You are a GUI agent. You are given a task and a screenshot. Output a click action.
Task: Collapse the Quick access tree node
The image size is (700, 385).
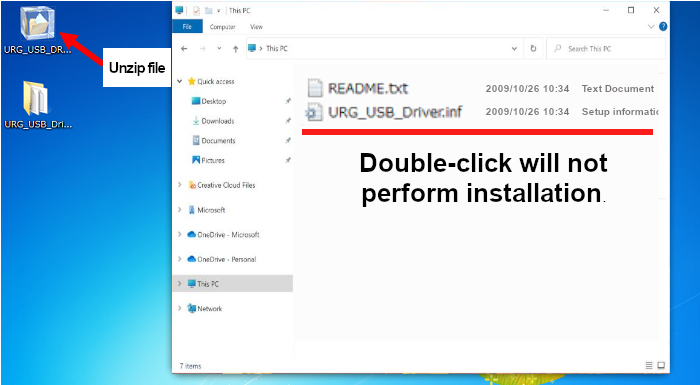tap(180, 81)
